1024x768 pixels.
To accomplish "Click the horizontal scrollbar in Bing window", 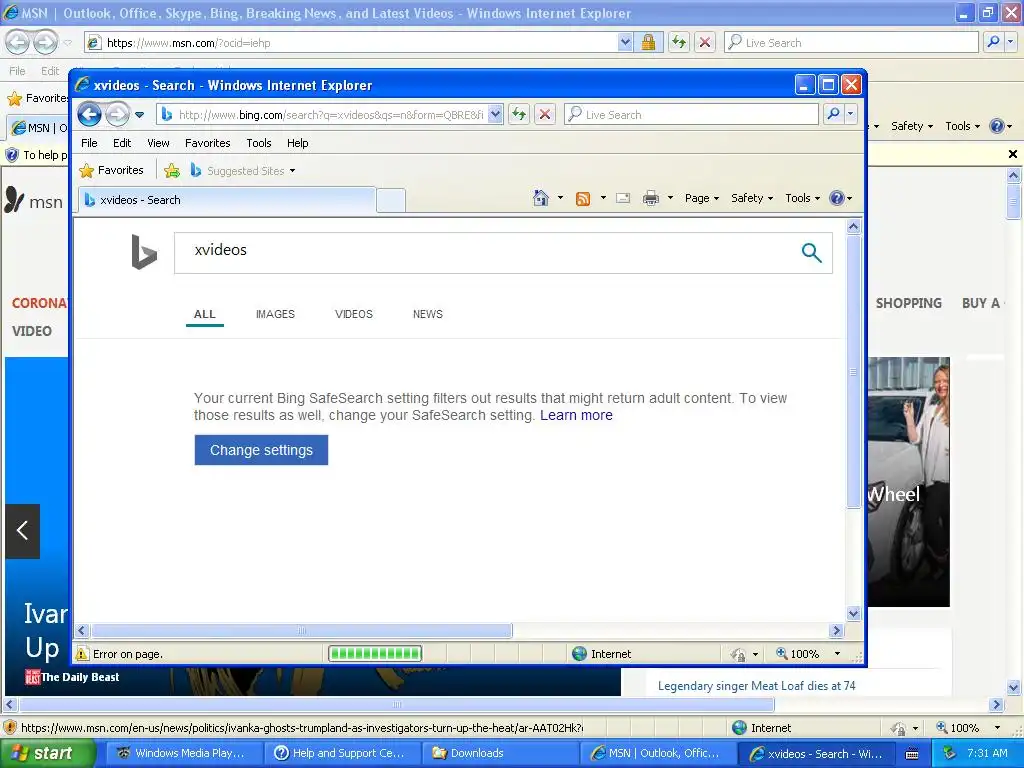I will (301, 631).
